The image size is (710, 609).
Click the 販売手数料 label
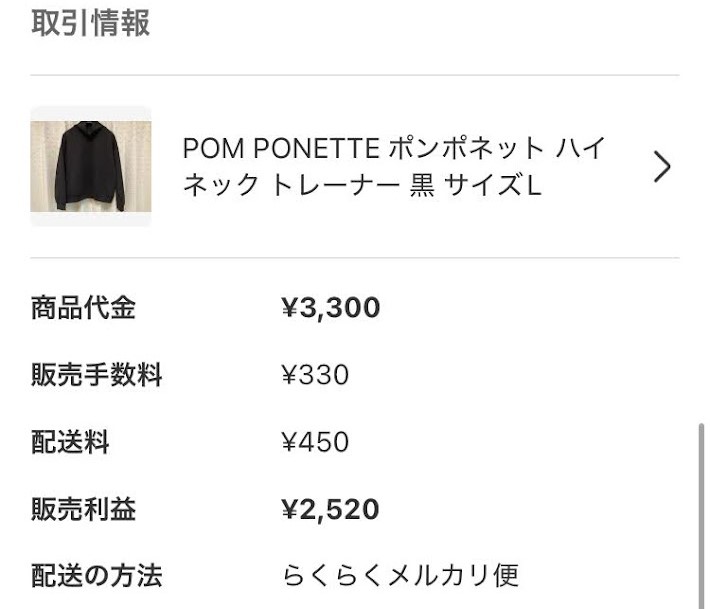96,375
